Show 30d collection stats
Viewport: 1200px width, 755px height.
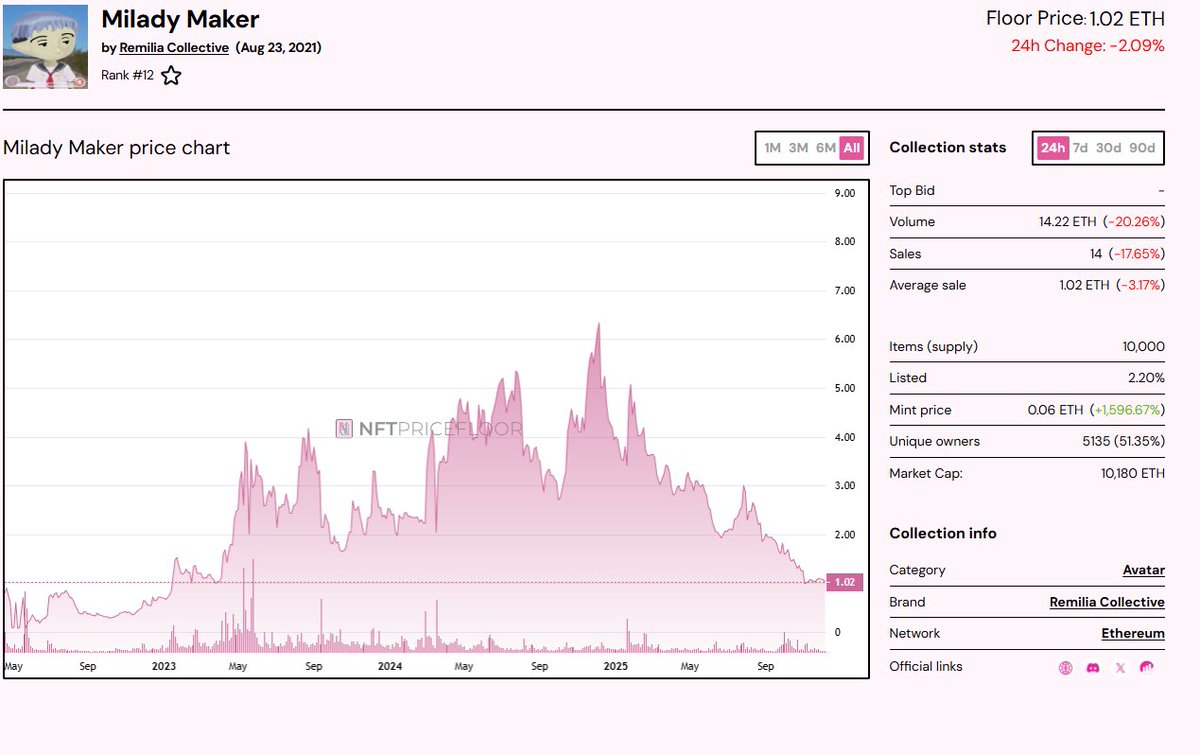point(1108,148)
